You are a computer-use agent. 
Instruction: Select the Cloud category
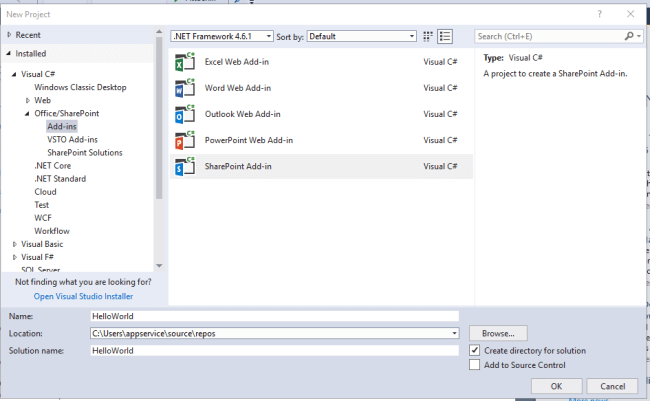[x=45, y=192]
